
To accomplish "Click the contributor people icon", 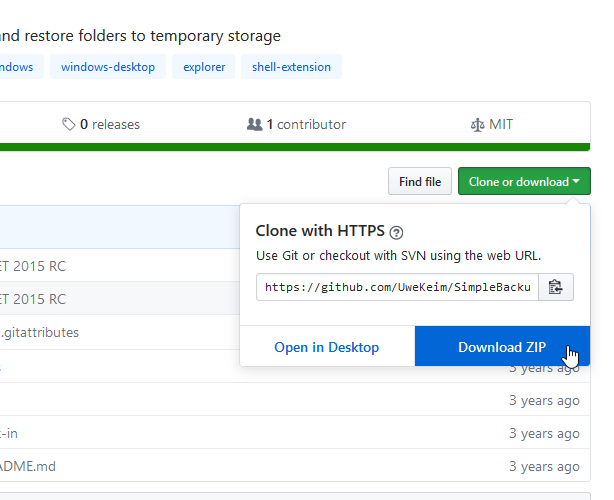I will (255, 124).
